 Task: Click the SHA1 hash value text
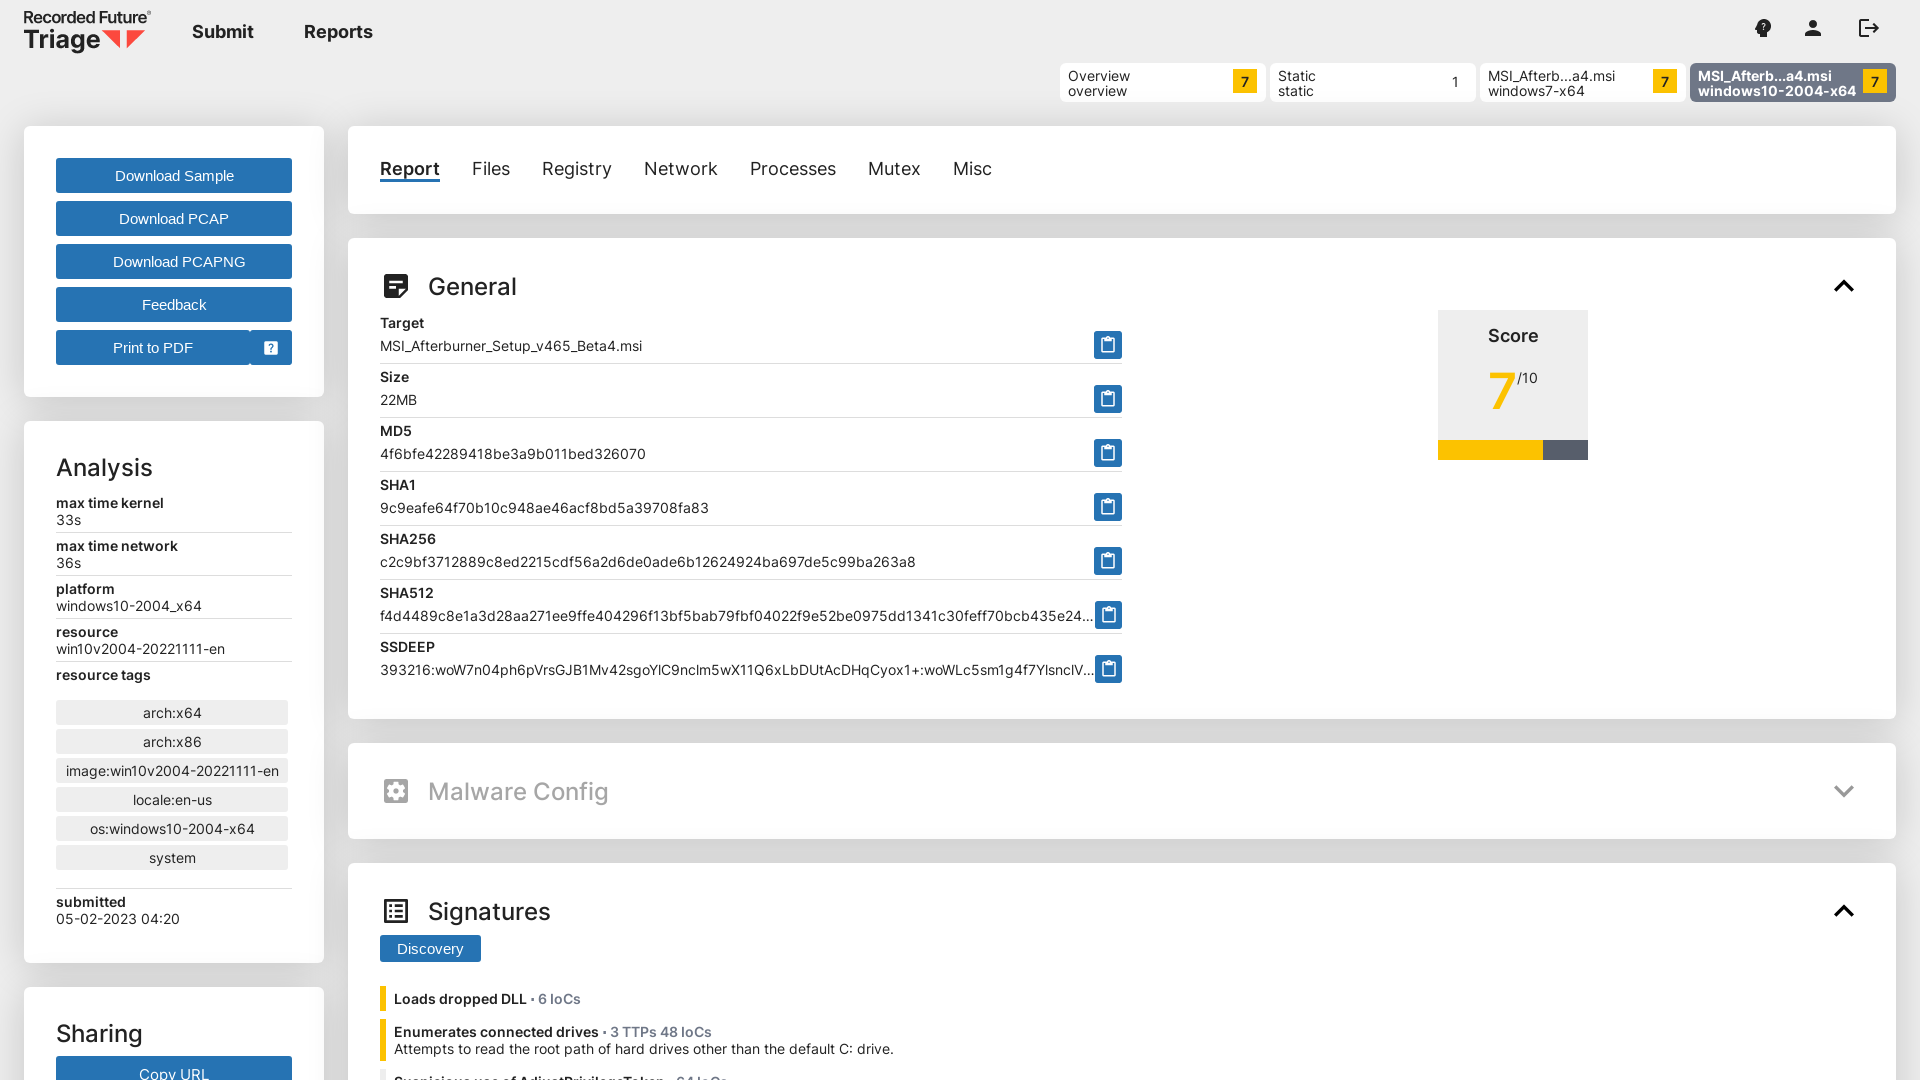click(544, 508)
